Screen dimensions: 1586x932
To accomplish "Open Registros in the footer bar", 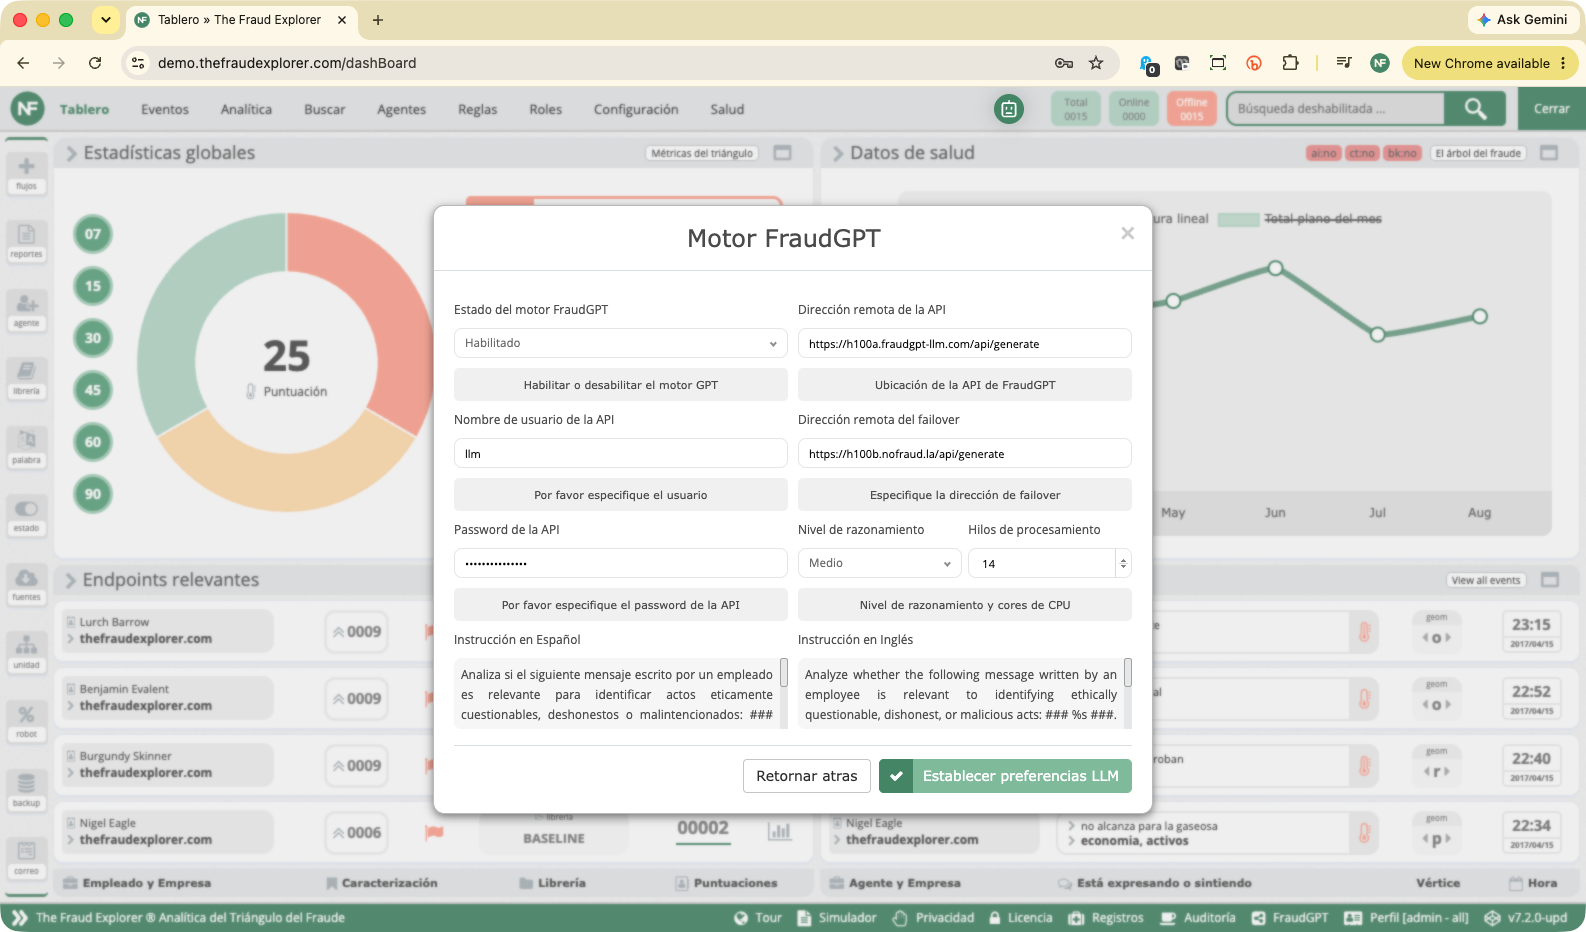I will click(x=1105, y=918).
